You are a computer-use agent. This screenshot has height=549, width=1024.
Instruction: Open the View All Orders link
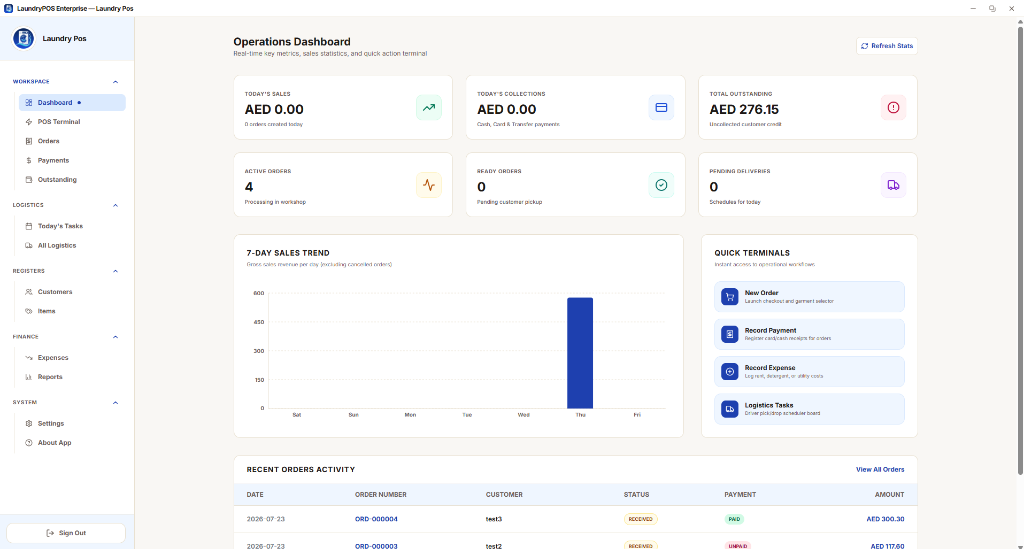(880, 470)
